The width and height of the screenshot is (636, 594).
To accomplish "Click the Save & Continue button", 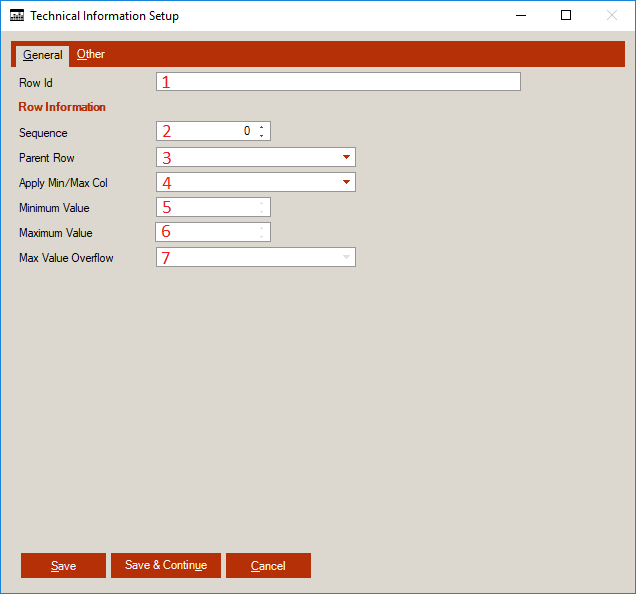I will coord(165,566).
